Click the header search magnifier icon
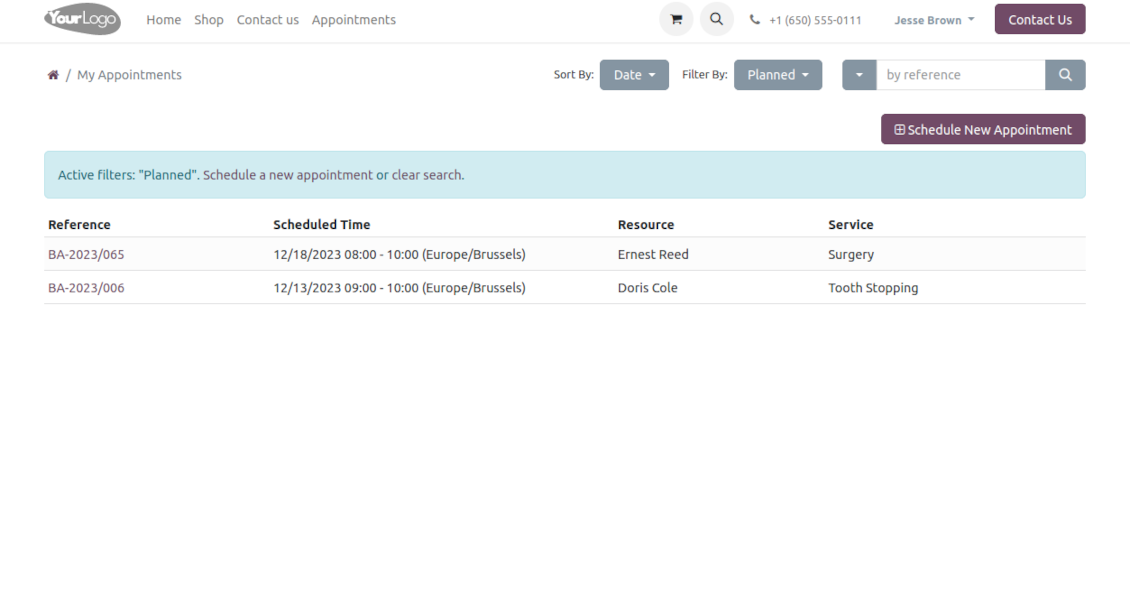The width and height of the screenshot is (1130, 593). pyautogui.click(x=716, y=20)
